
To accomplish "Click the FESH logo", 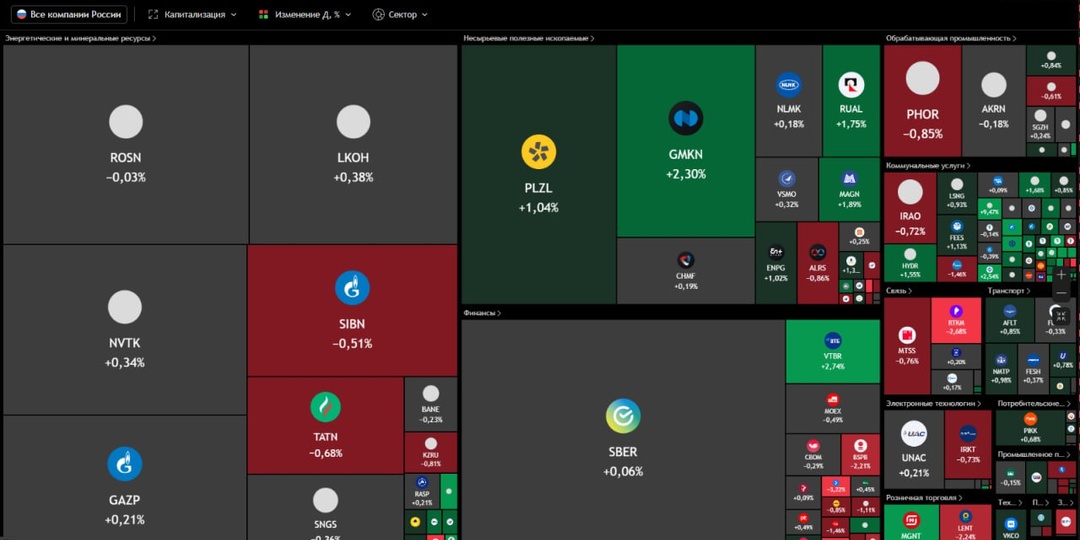I will pos(1033,360).
